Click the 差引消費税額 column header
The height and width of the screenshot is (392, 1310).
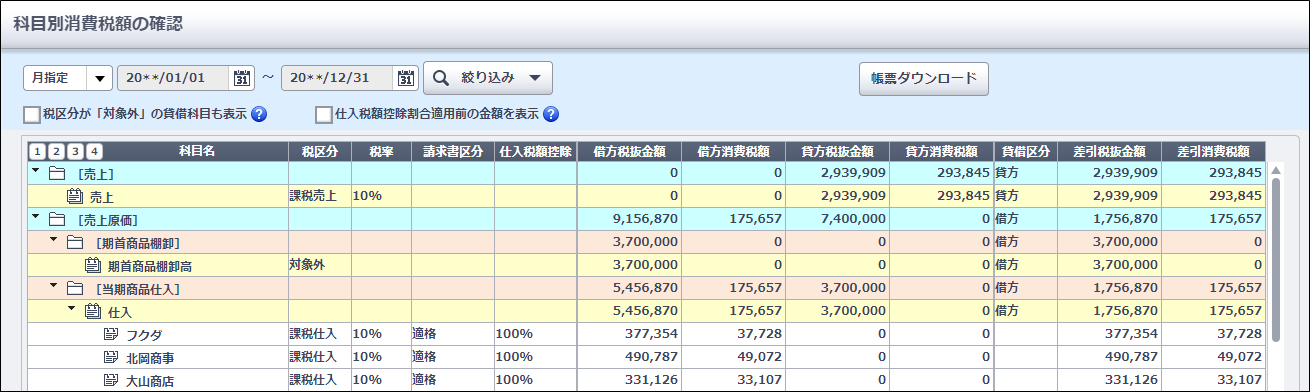click(1214, 152)
